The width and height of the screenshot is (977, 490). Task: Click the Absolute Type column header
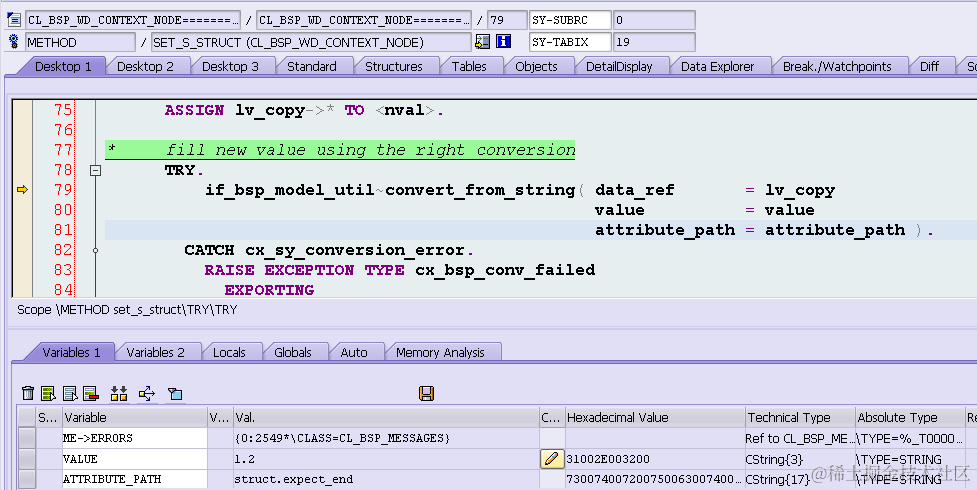tap(910, 417)
